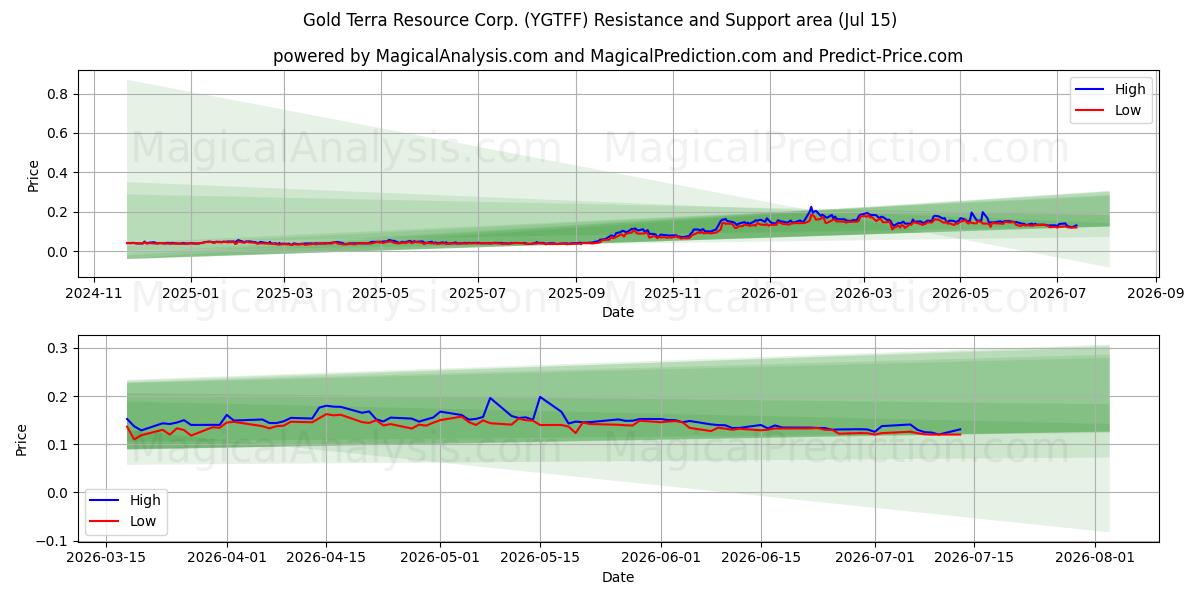Image resolution: width=1200 pixels, height=600 pixels.
Task: Click top chart x-axis label '2025-03'
Action: point(283,293)
